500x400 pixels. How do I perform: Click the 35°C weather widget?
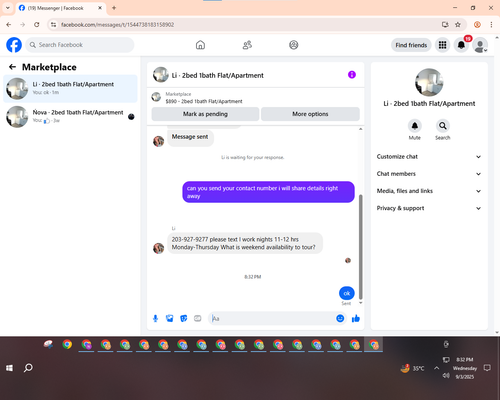point(413,368)
